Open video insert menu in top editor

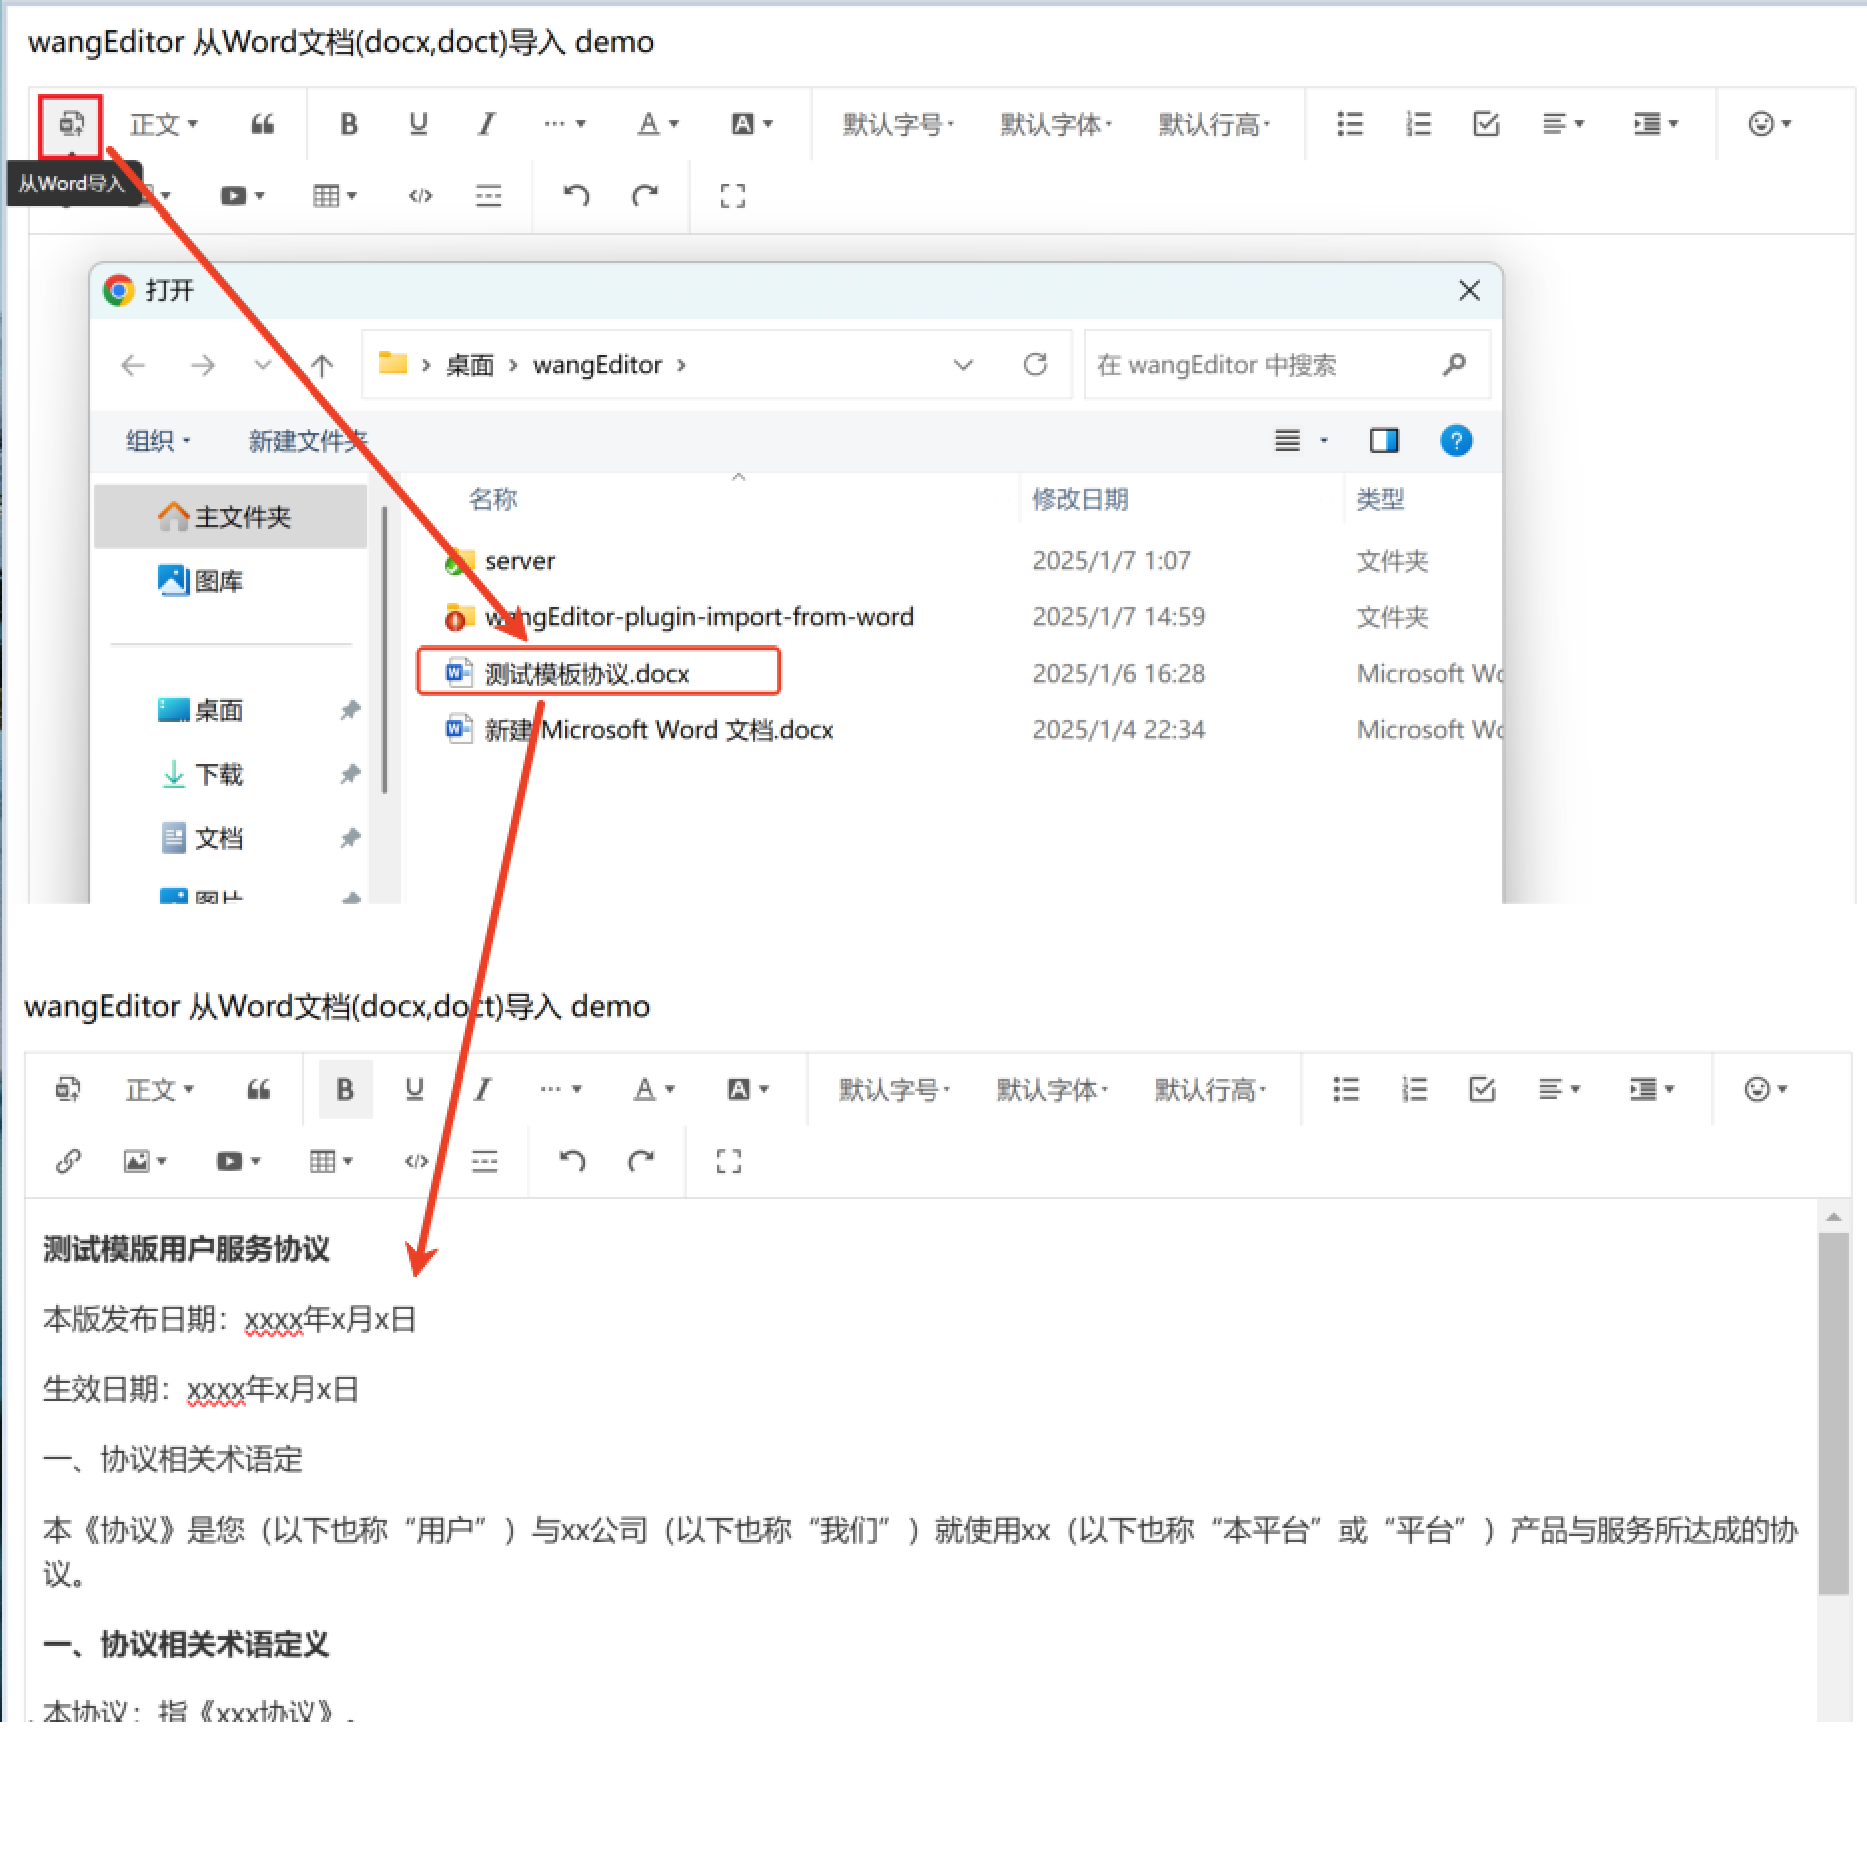coord(242,196)
